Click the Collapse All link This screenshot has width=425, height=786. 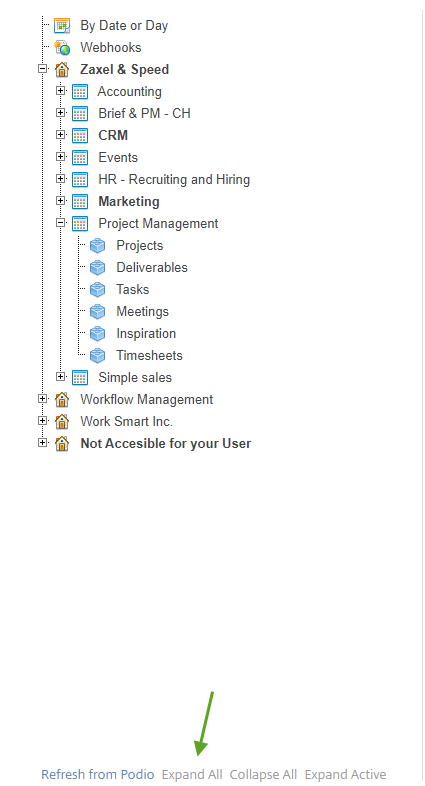(x=263, y=774)
